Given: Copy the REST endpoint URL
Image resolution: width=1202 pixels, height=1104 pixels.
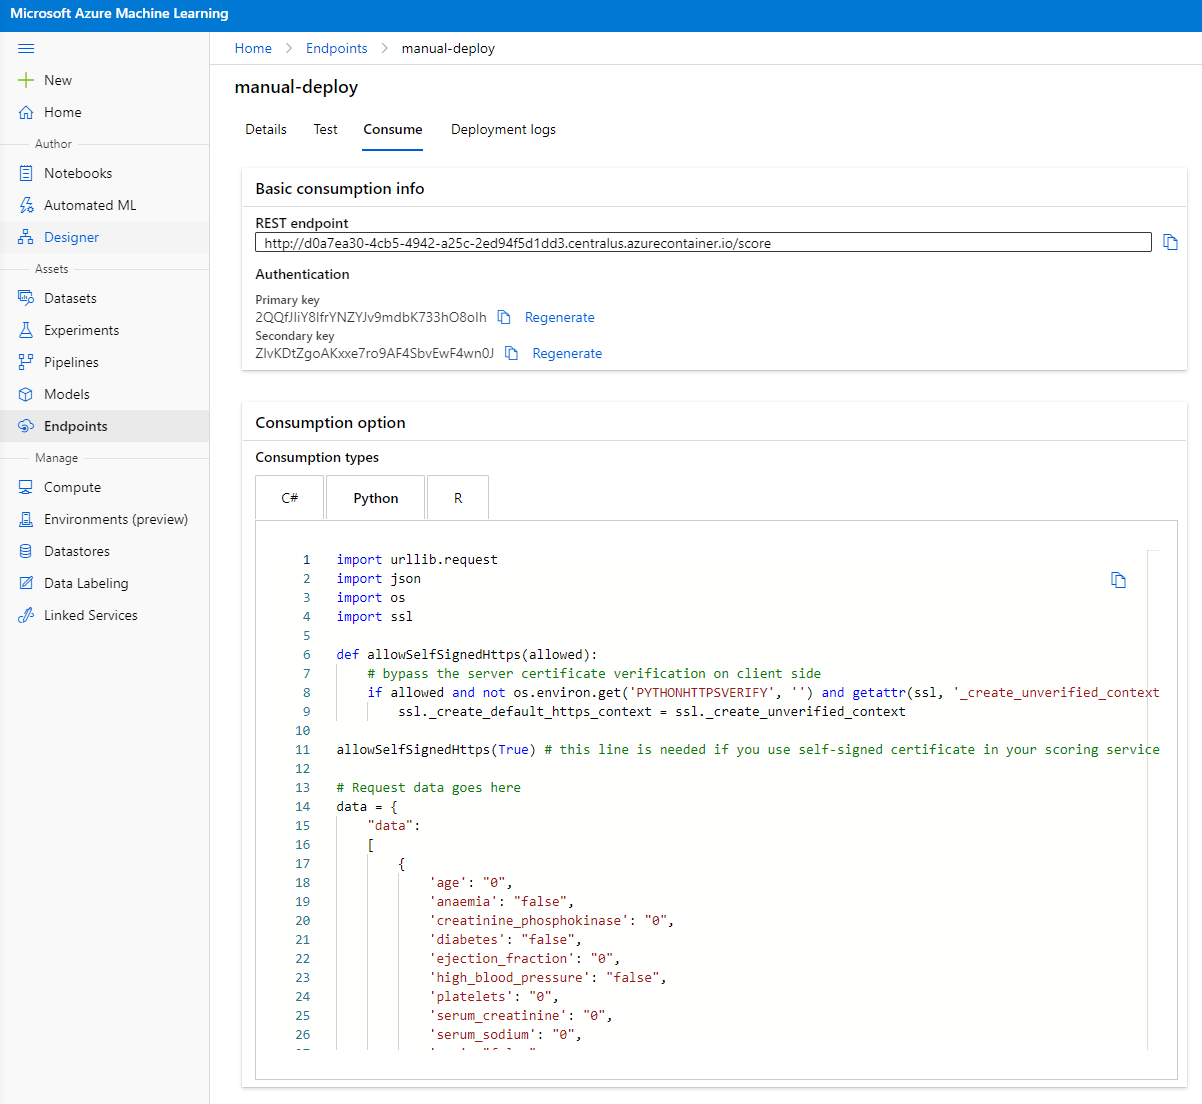Looking at the screenshot, I should pos(1170,242).
